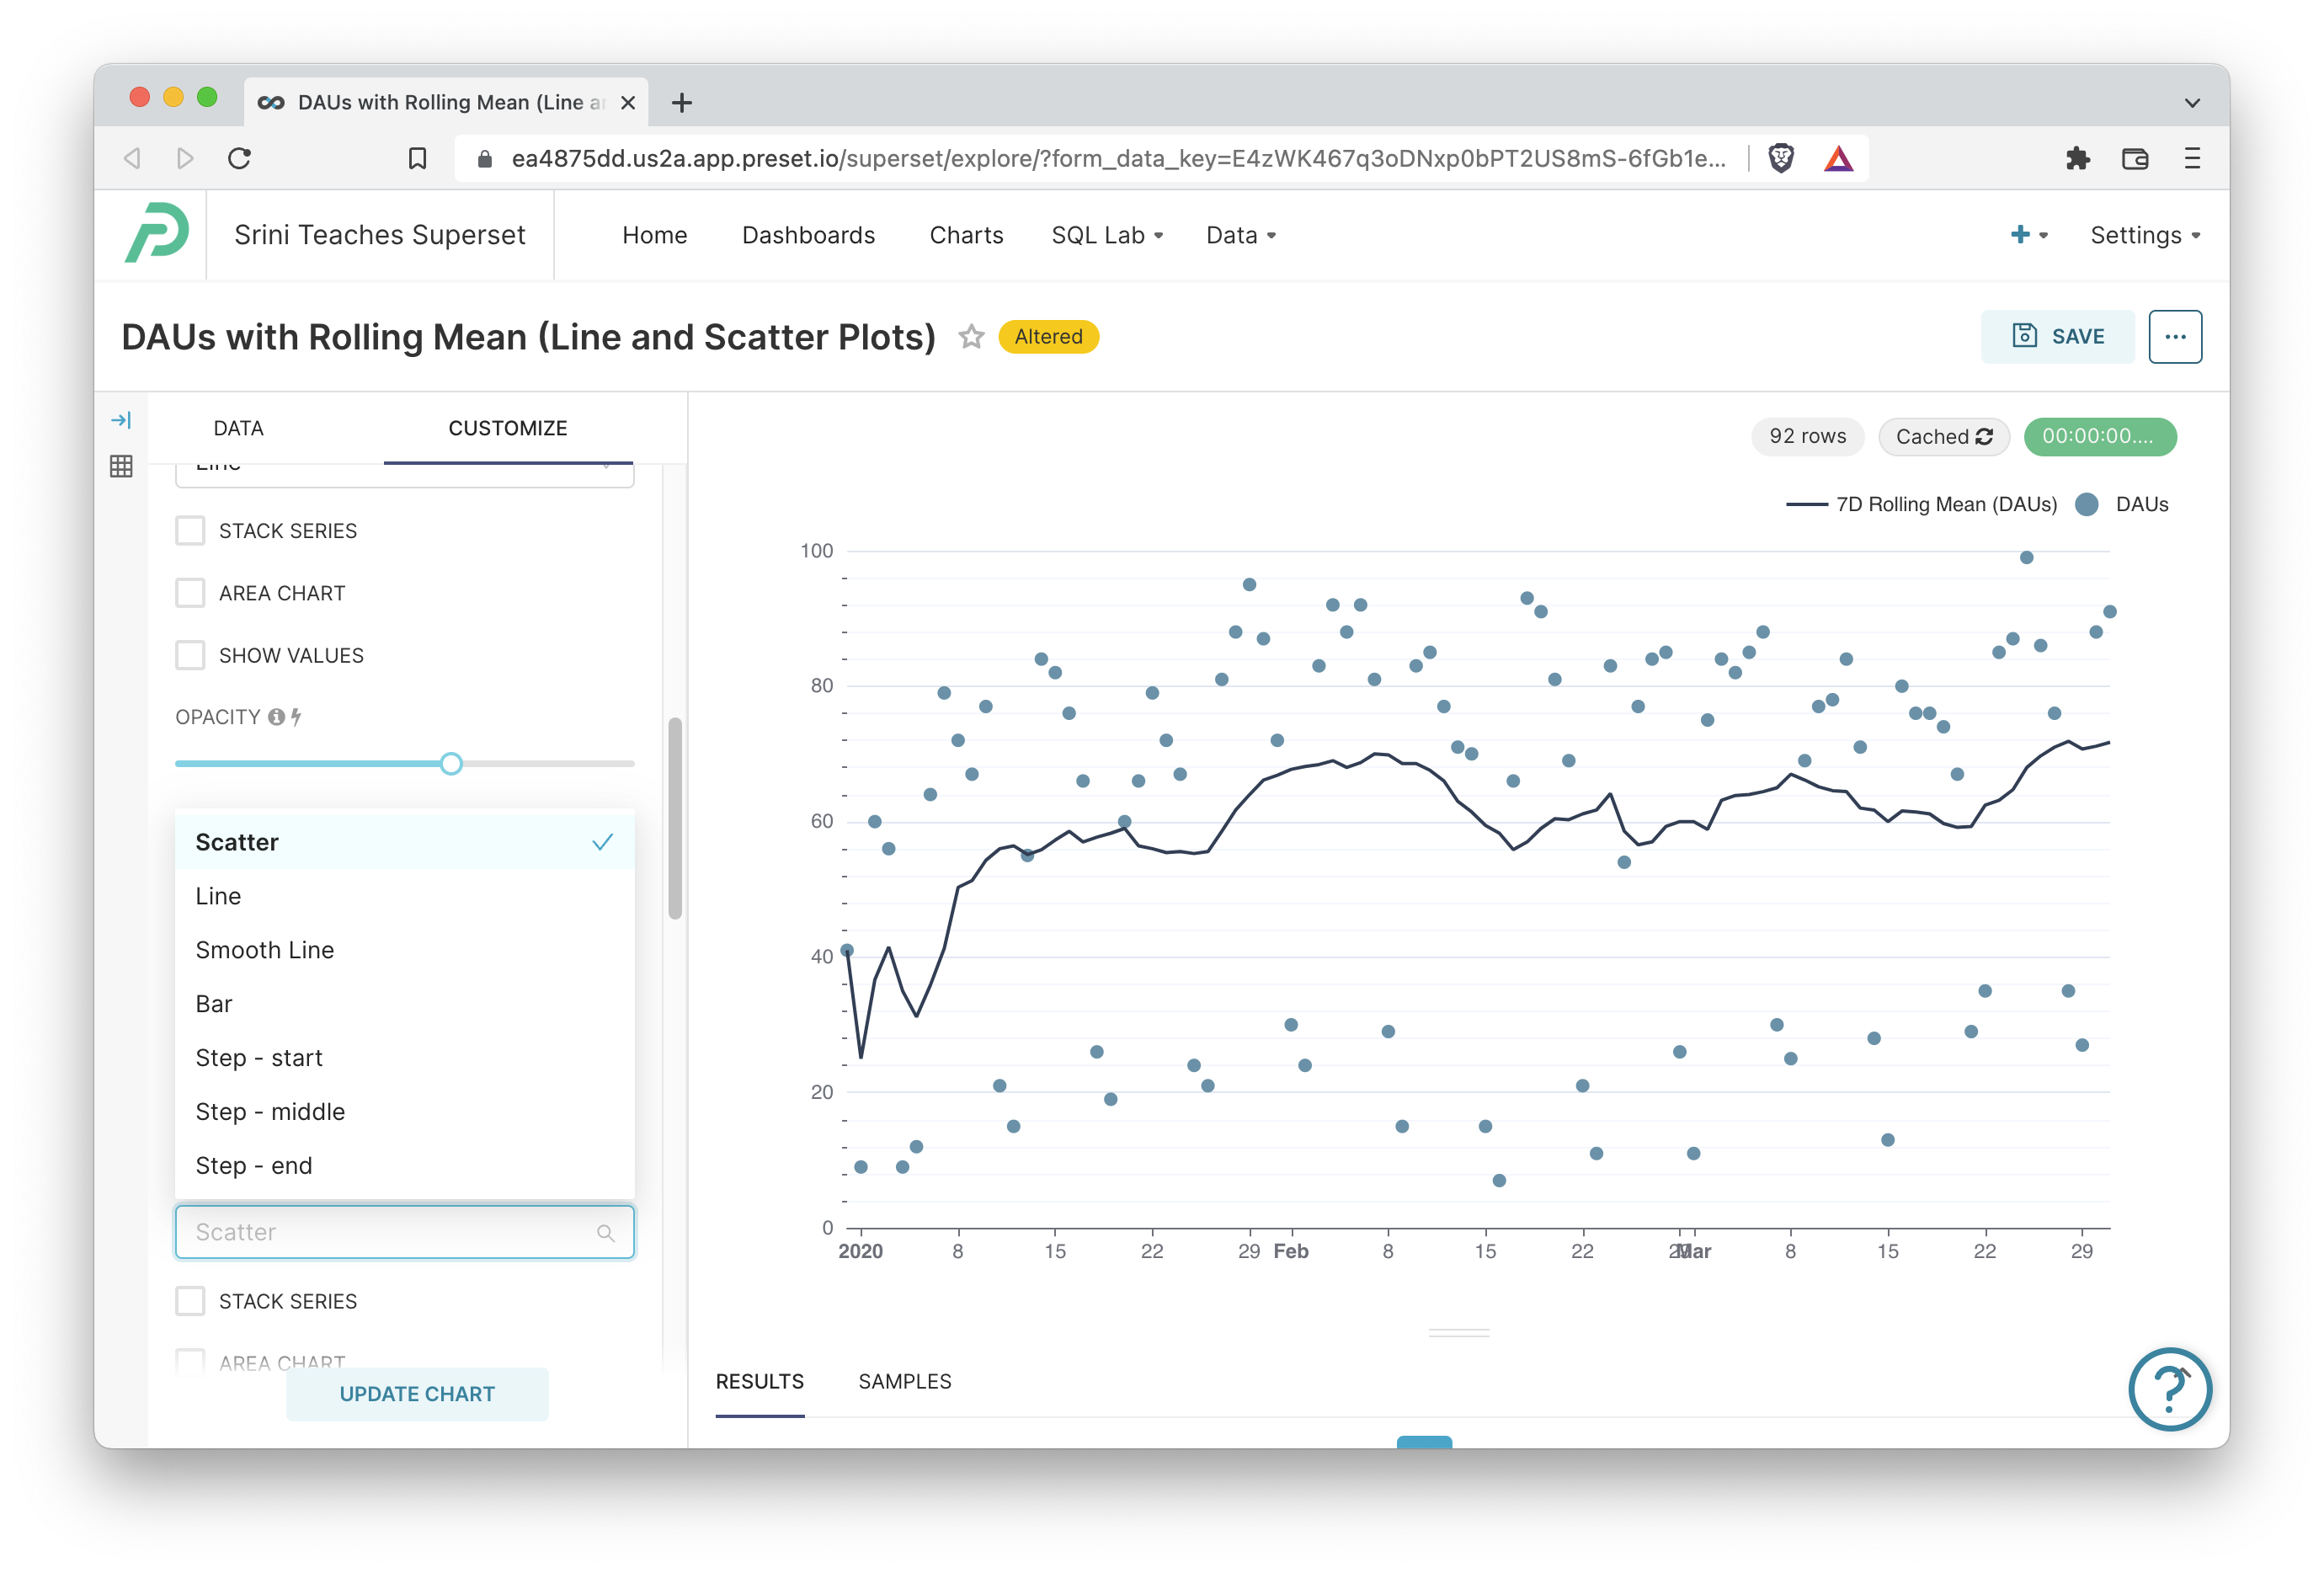The width and height of the screenshot is (2324, 1573).
Task: Click the Preset logo
Action: point(156,234)
